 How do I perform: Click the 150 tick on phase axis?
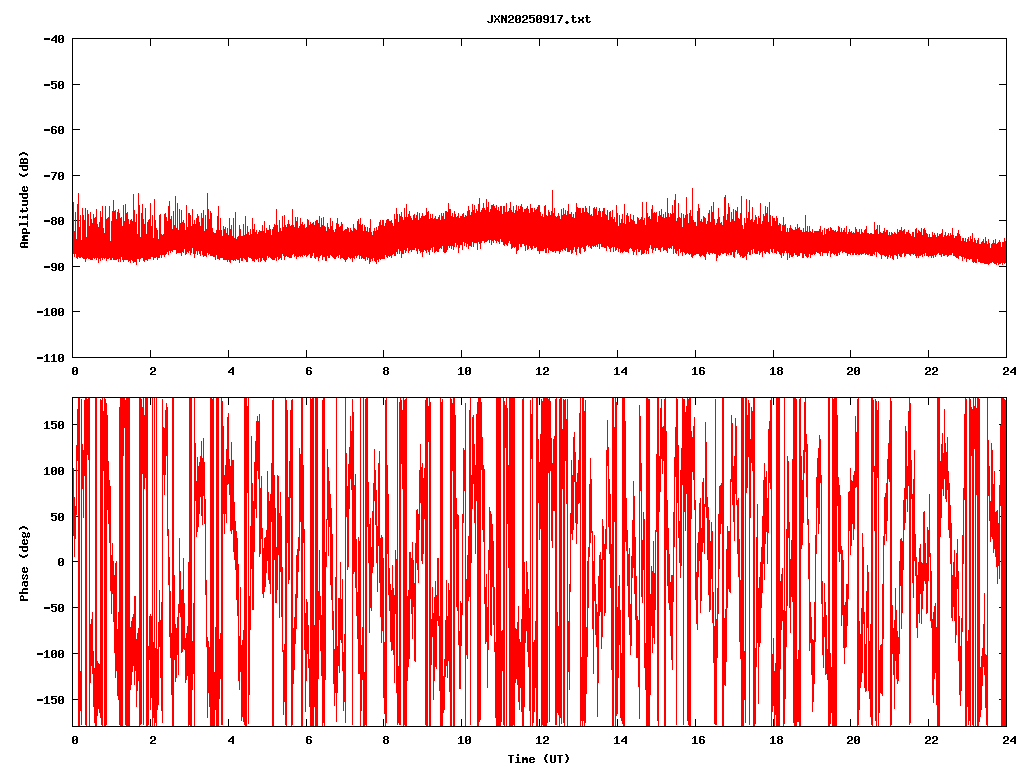tap(55, 425)
